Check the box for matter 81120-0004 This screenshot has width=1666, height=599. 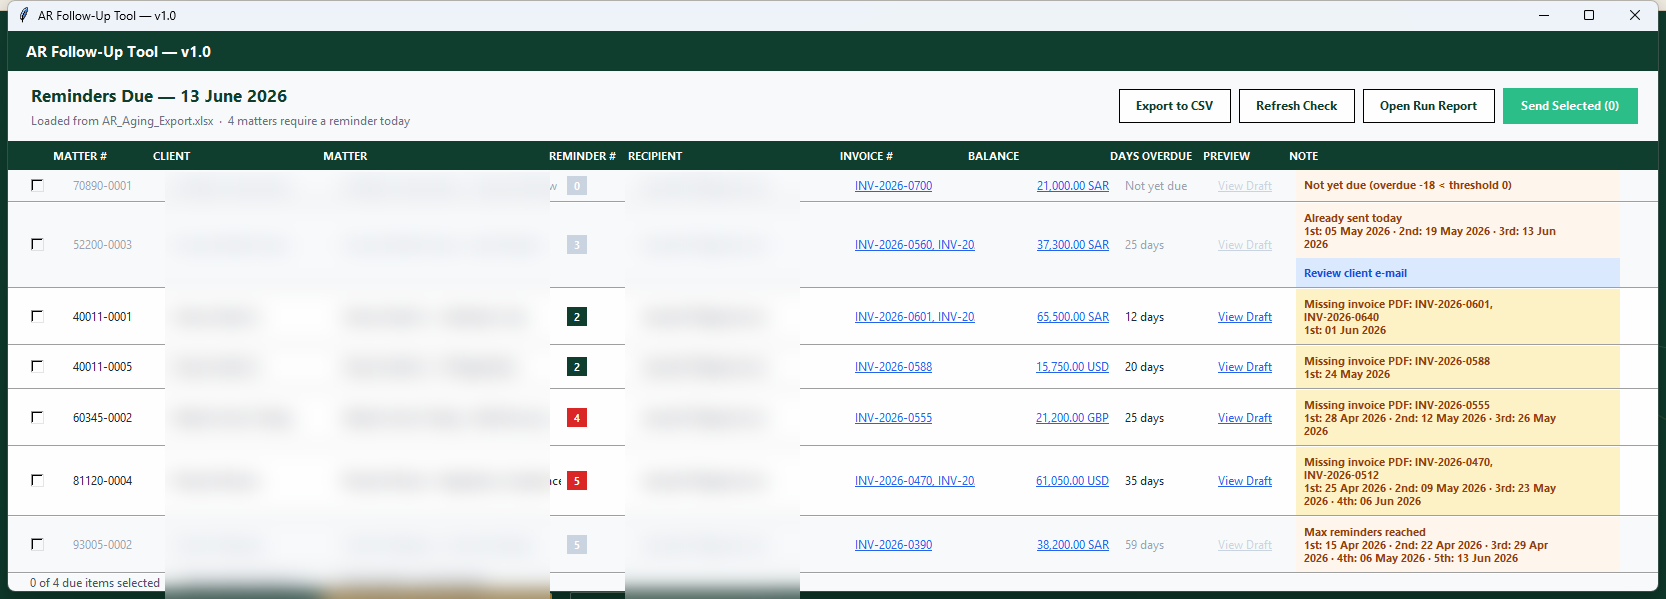[37, 480]
